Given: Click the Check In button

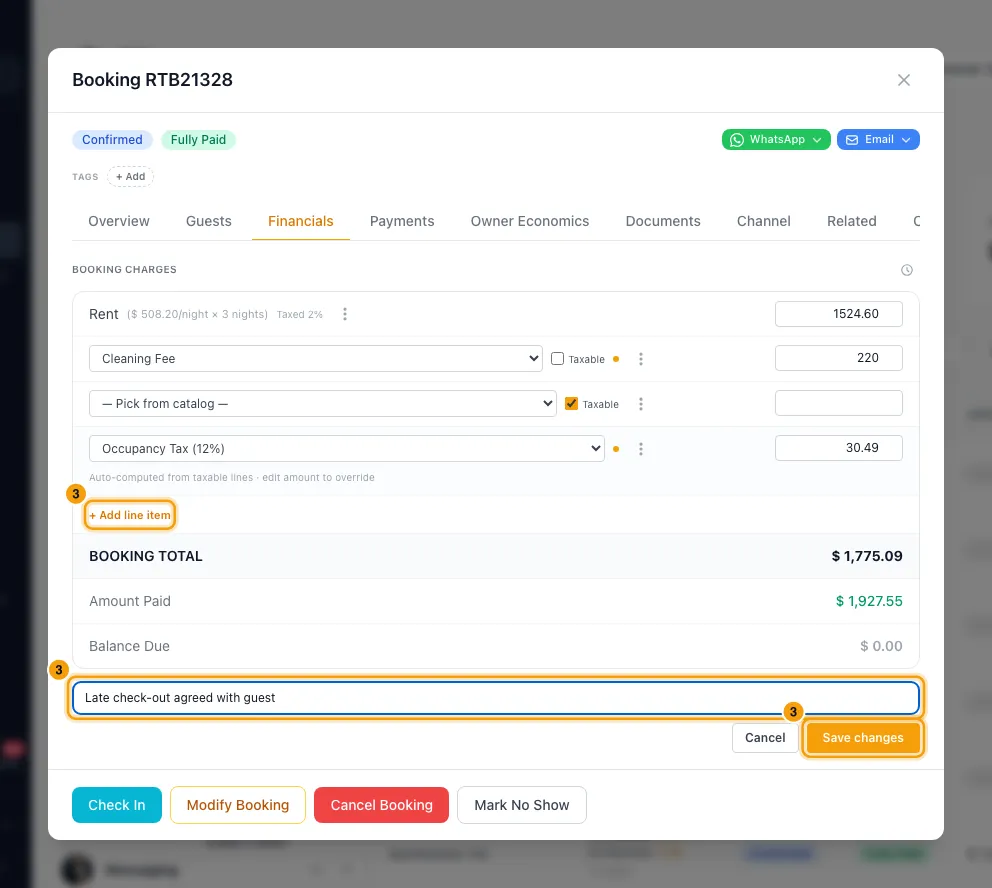Looking at the screenshot, I should pos(116,805).
